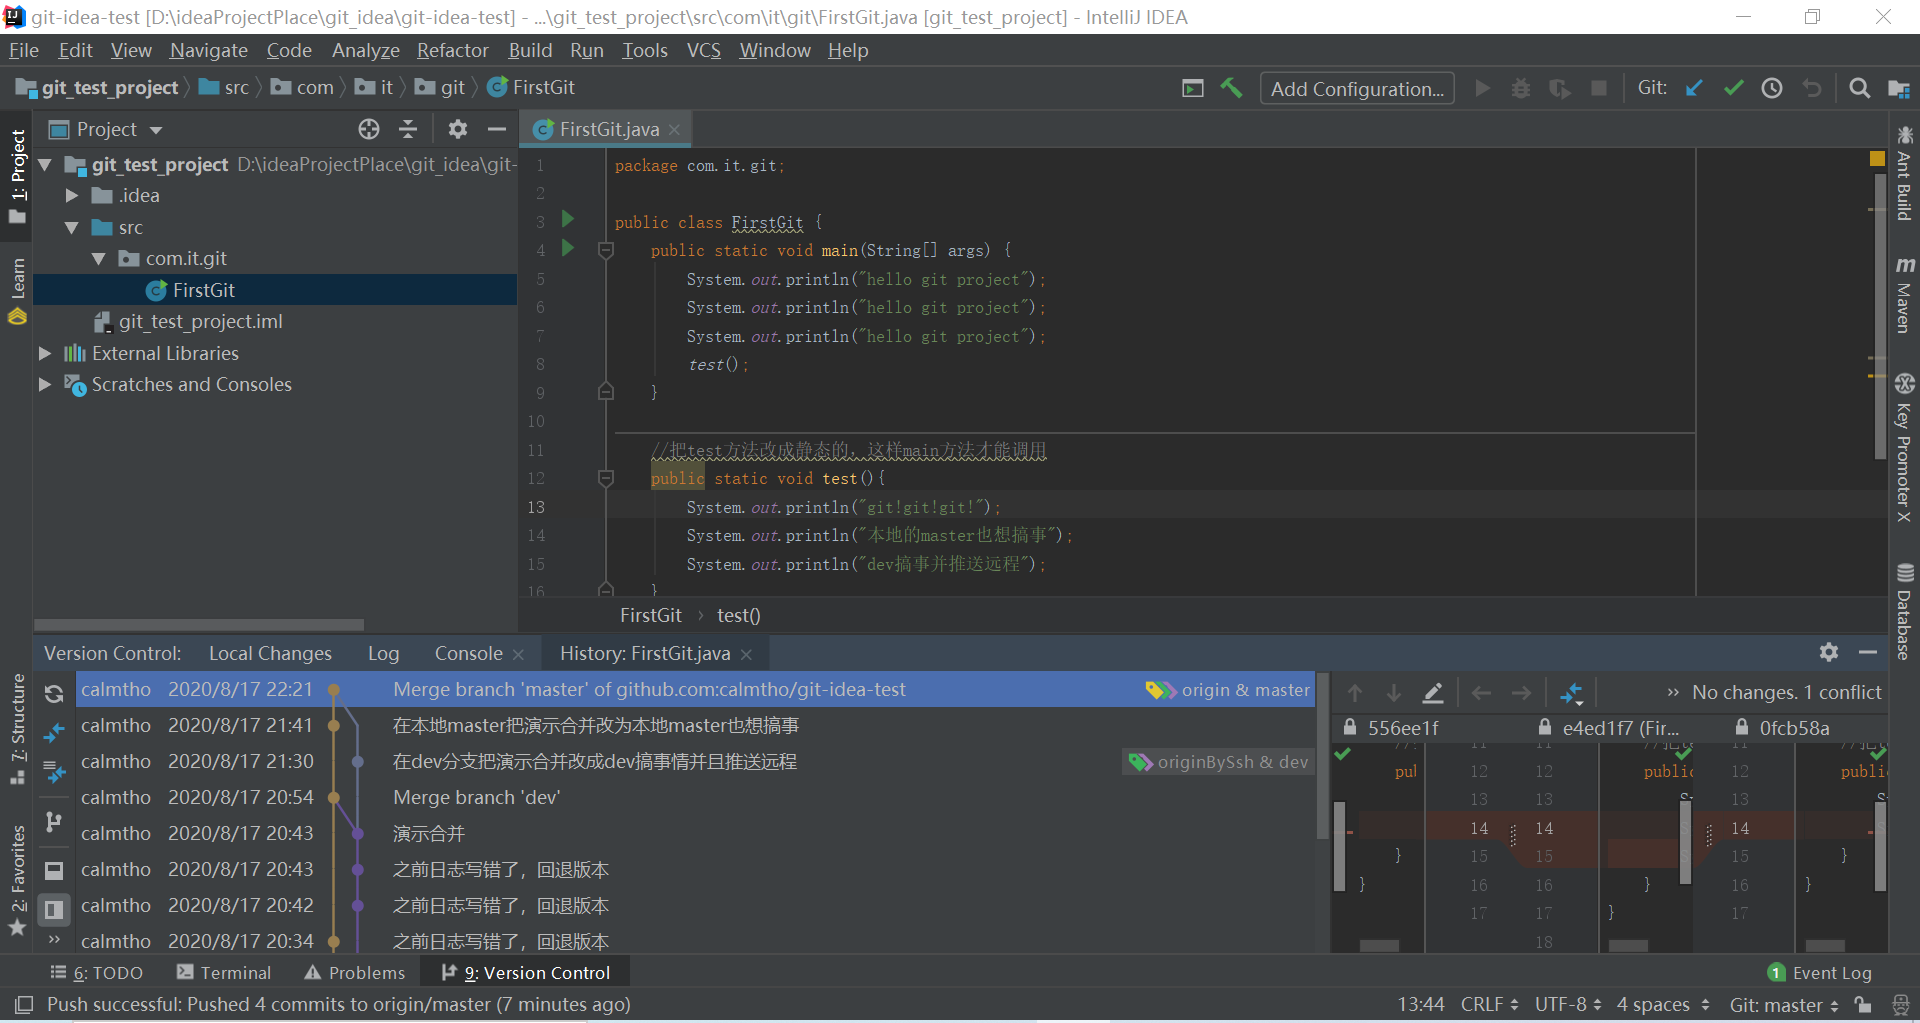
Task: Toggle the Project tool window stripe button
Action: (17, 177)
